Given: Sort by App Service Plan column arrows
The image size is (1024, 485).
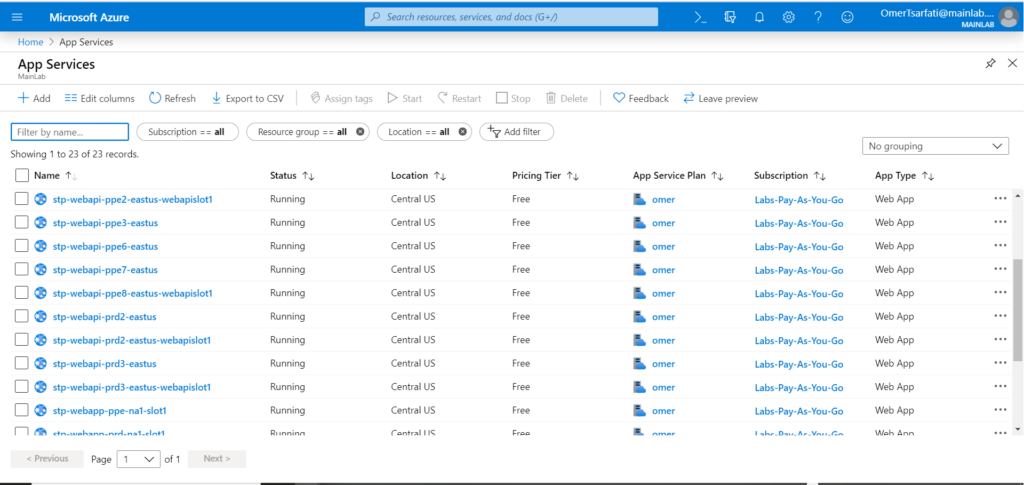Looking at the screenshot, I should (717, 176).
